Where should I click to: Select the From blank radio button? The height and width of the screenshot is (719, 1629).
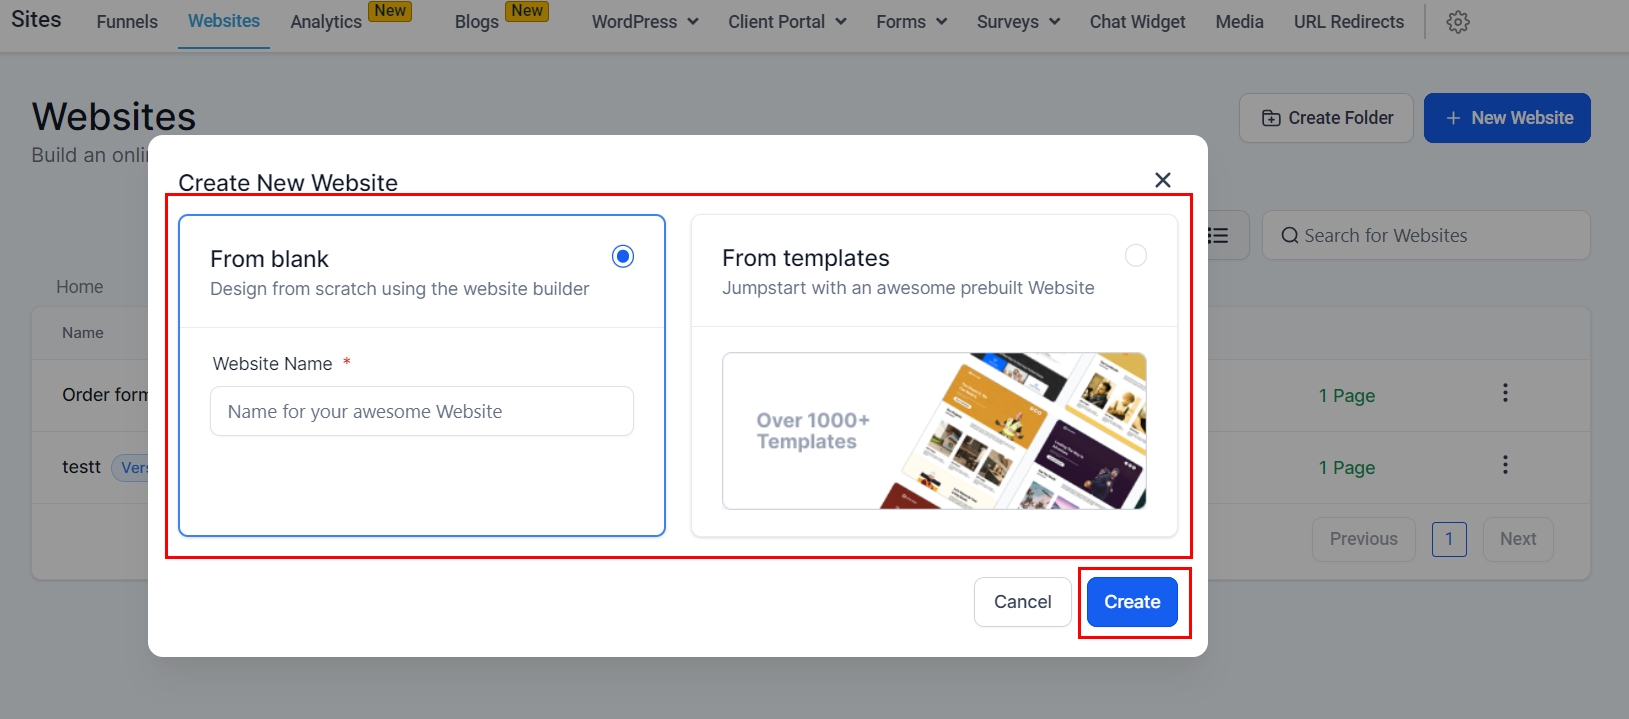tap(623, 257)
